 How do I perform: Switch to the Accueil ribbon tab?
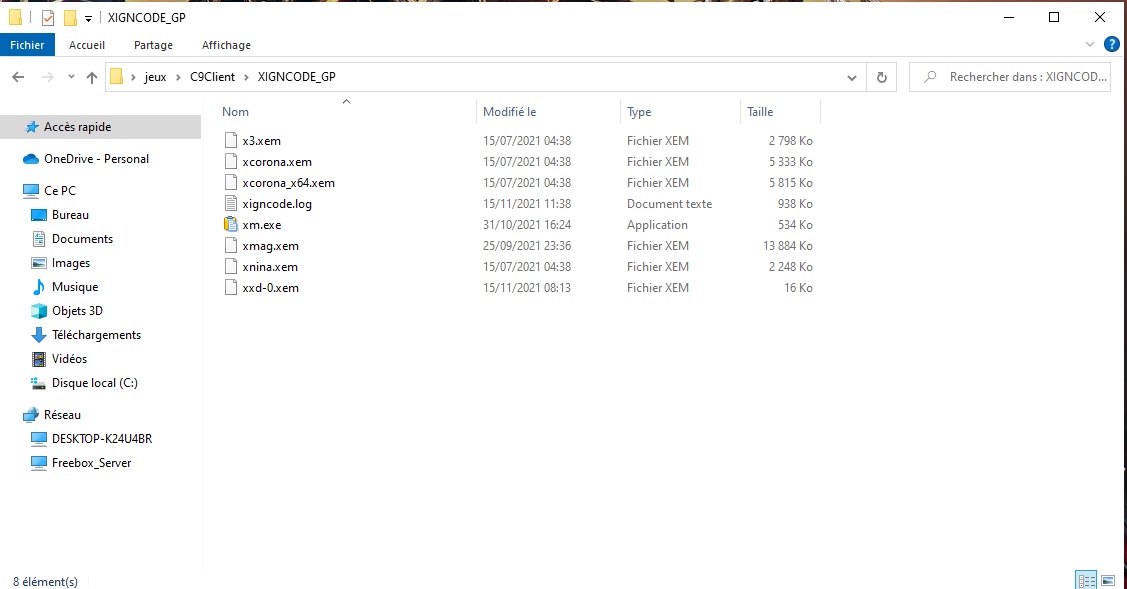(x=87, y=45)
